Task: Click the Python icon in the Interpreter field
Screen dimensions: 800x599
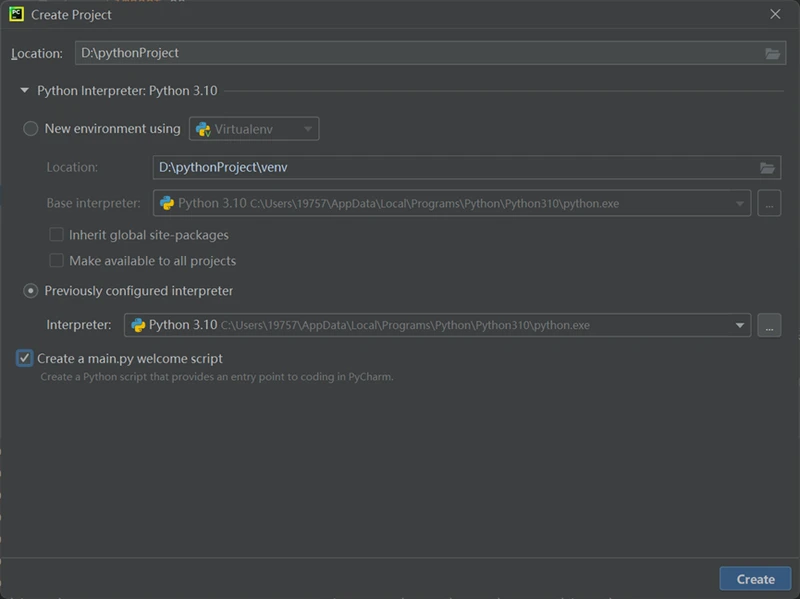Action: point(138,325)
